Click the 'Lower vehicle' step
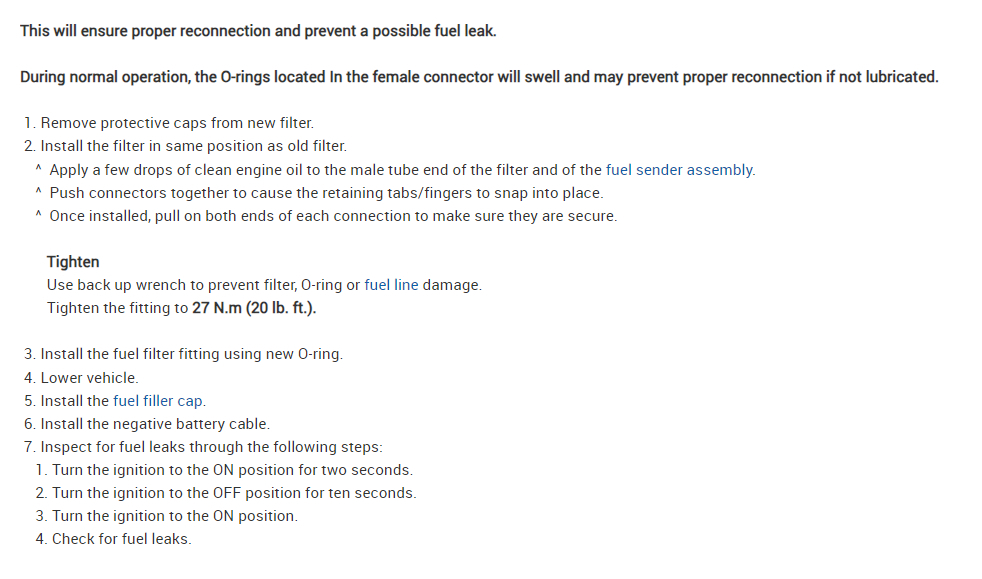The width and height of the screenshot is (982, 579). click(x=89, y=378)
